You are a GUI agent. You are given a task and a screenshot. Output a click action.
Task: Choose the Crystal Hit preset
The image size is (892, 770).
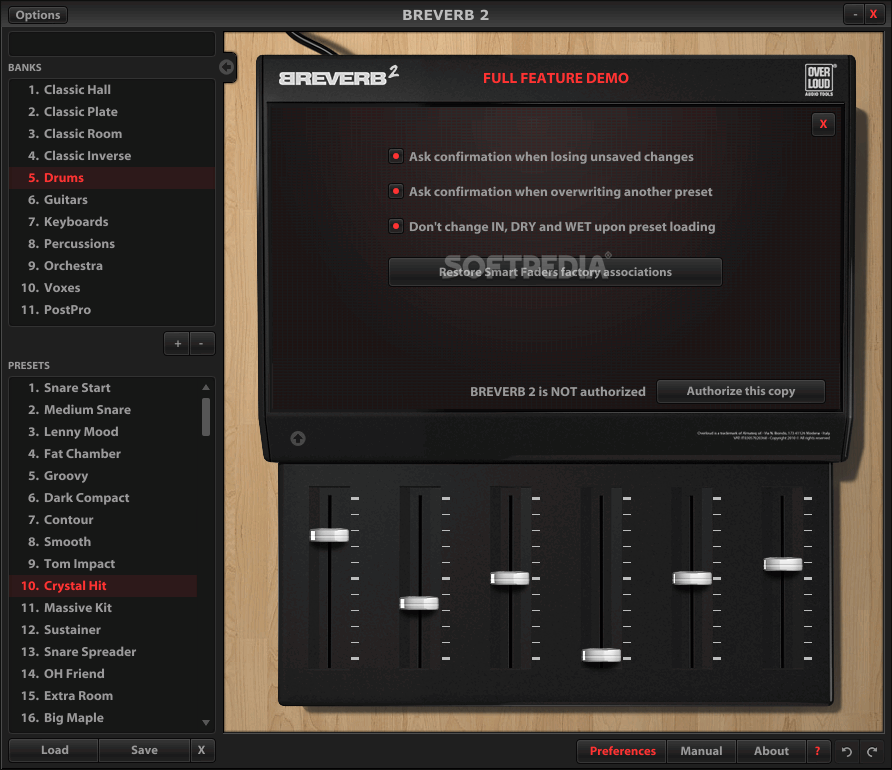point(103,586)
